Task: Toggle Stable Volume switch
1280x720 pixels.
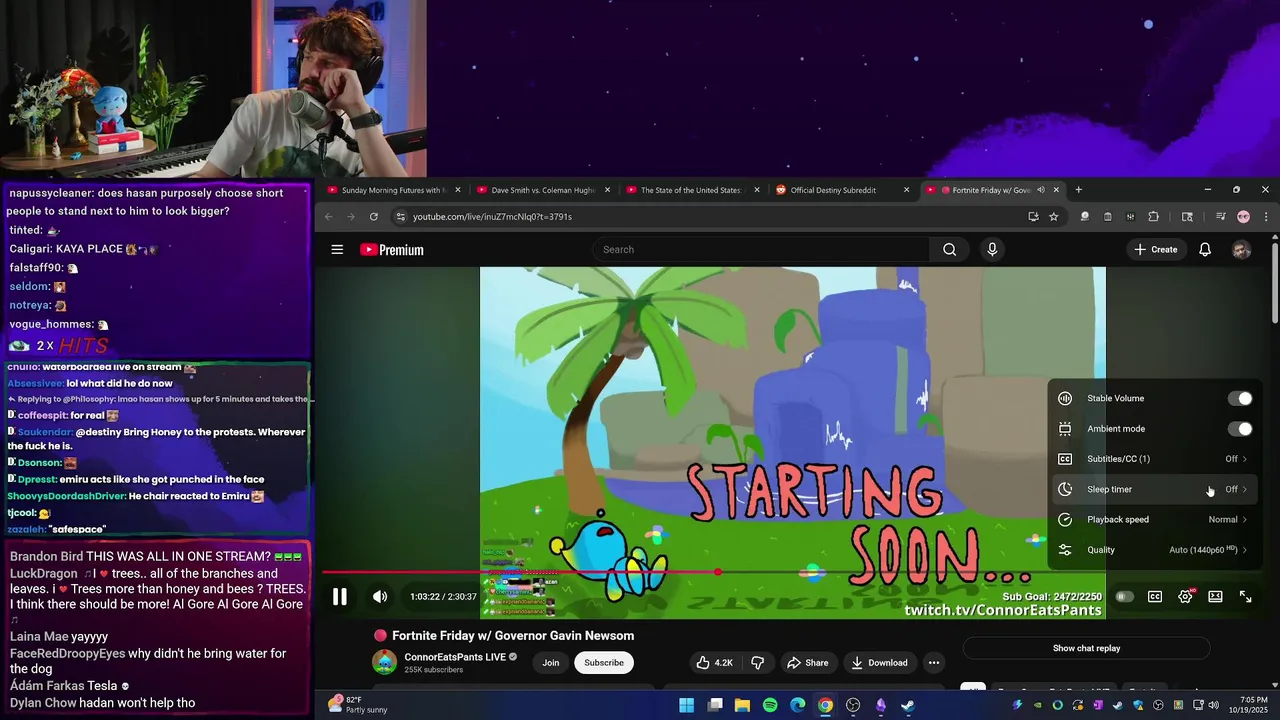Action: (x=1240, y=398)
